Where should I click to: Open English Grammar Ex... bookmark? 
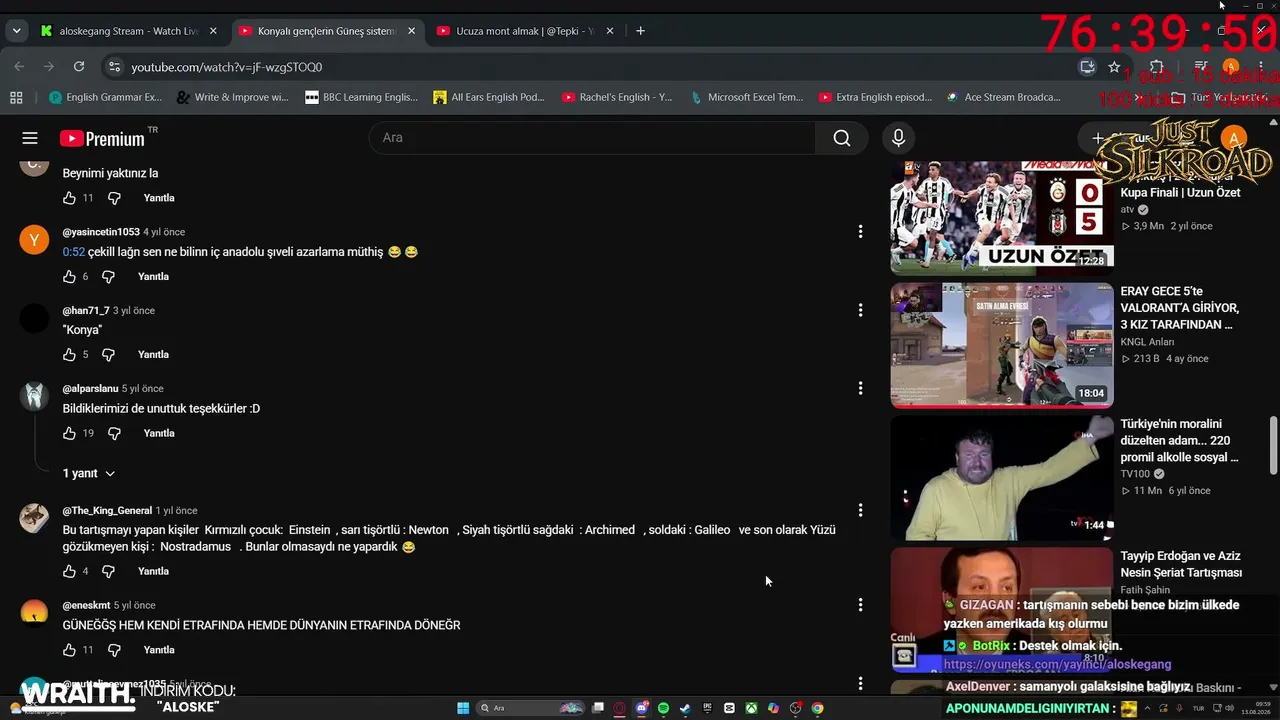(105, 97)
